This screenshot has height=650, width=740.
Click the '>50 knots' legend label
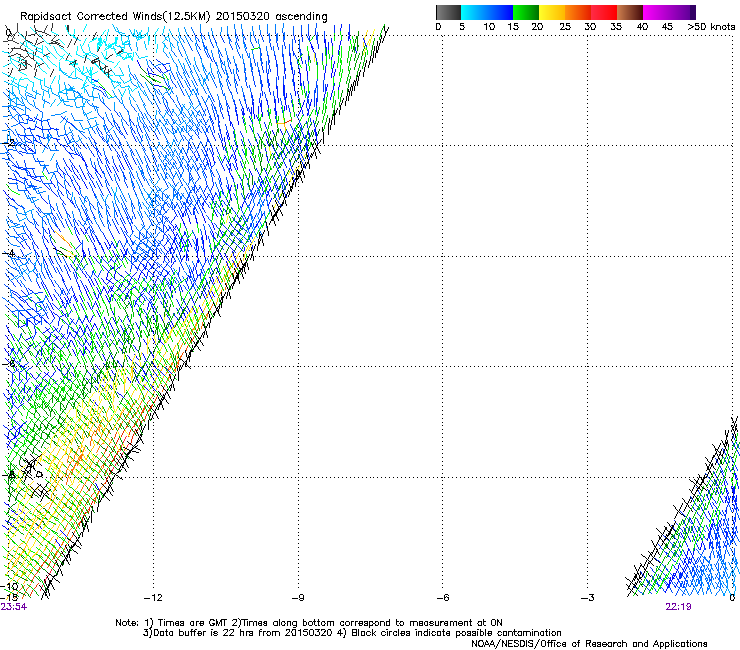click(x=711, y=27)
